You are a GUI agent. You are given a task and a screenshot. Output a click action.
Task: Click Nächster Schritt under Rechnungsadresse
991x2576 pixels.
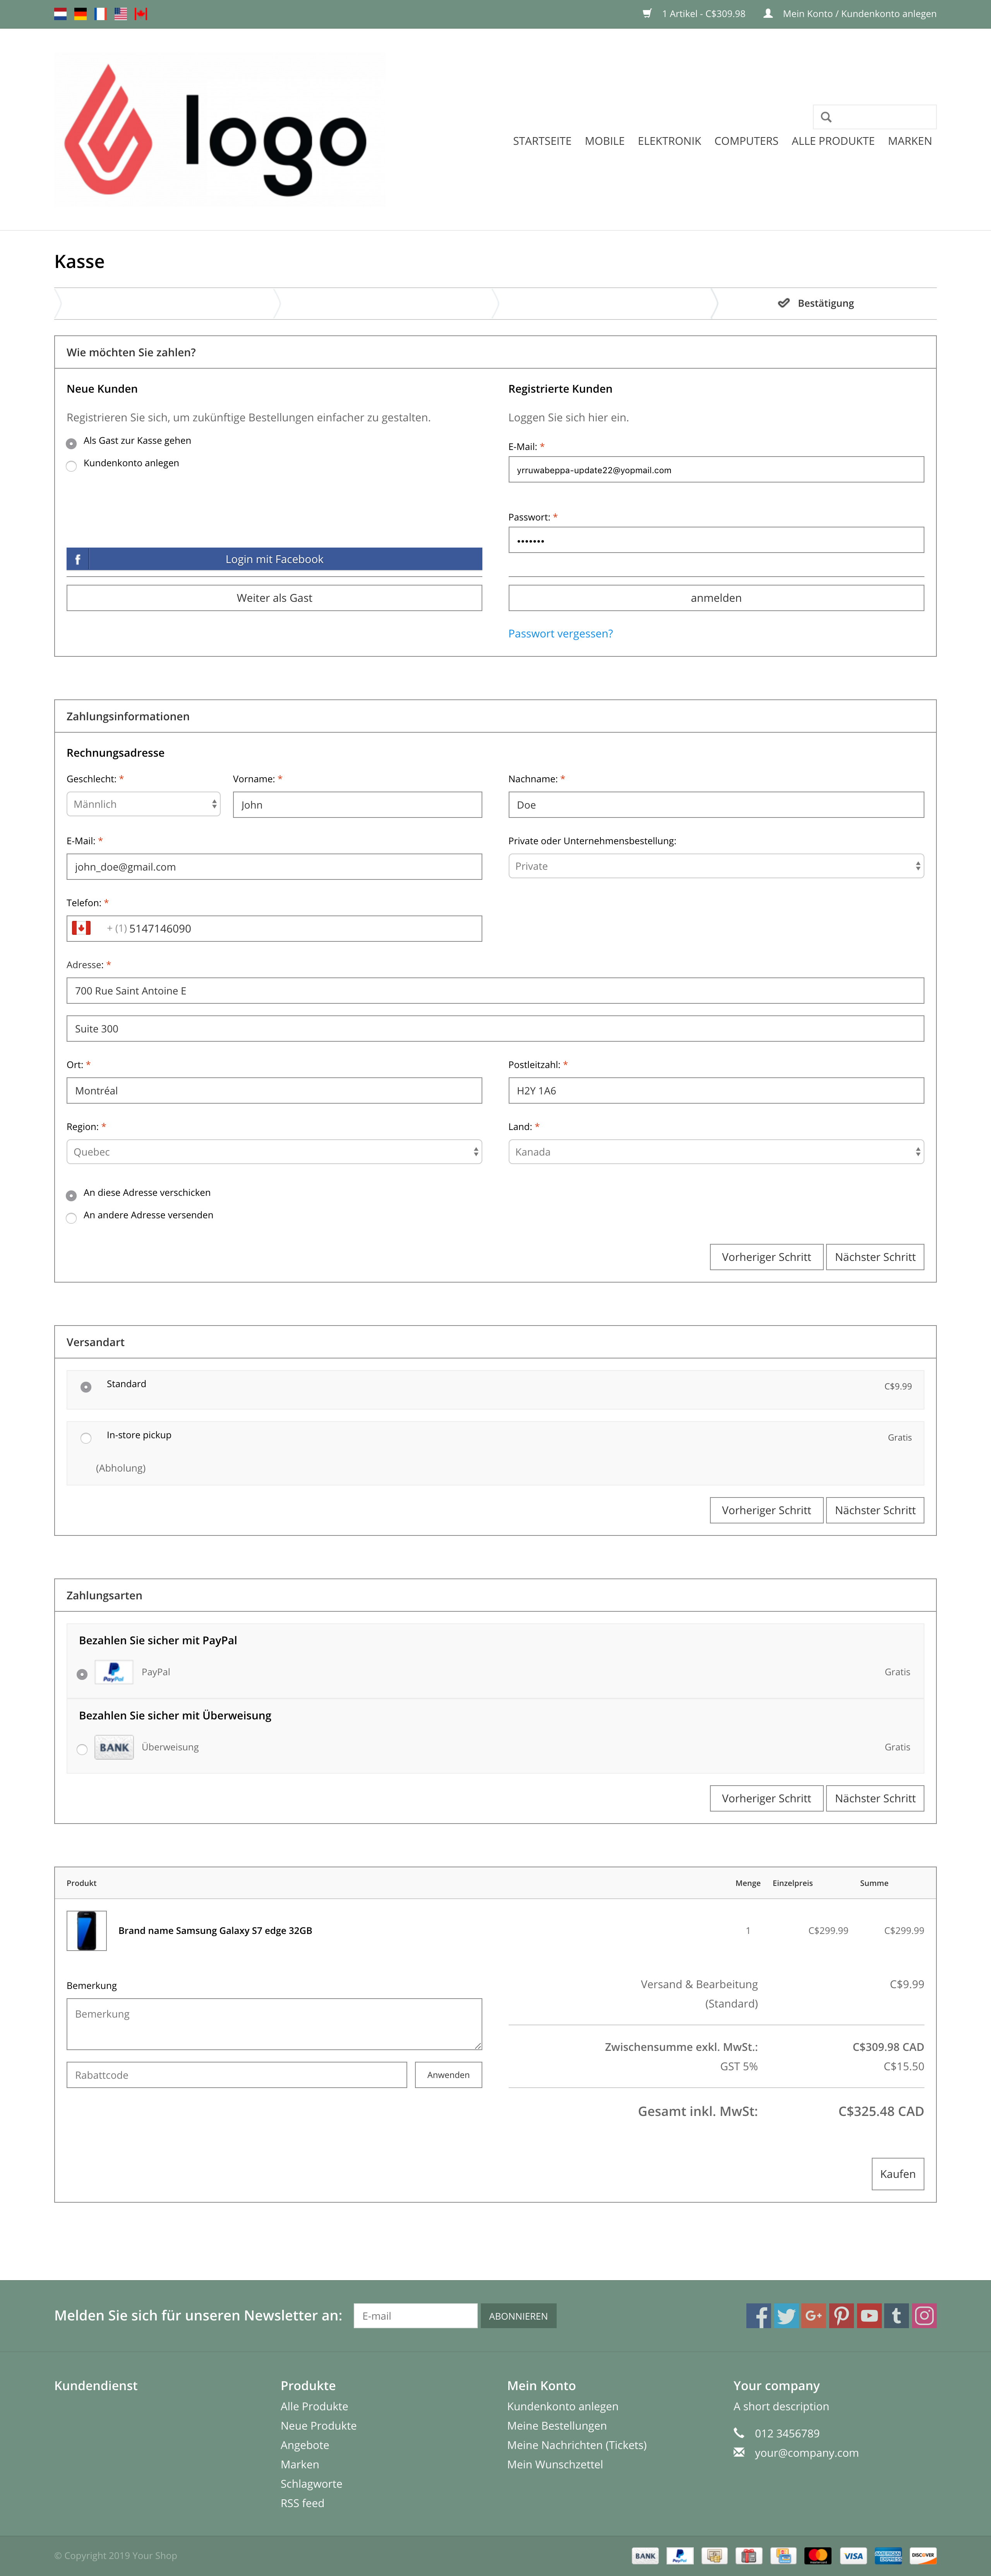(x=875, y=1257)
